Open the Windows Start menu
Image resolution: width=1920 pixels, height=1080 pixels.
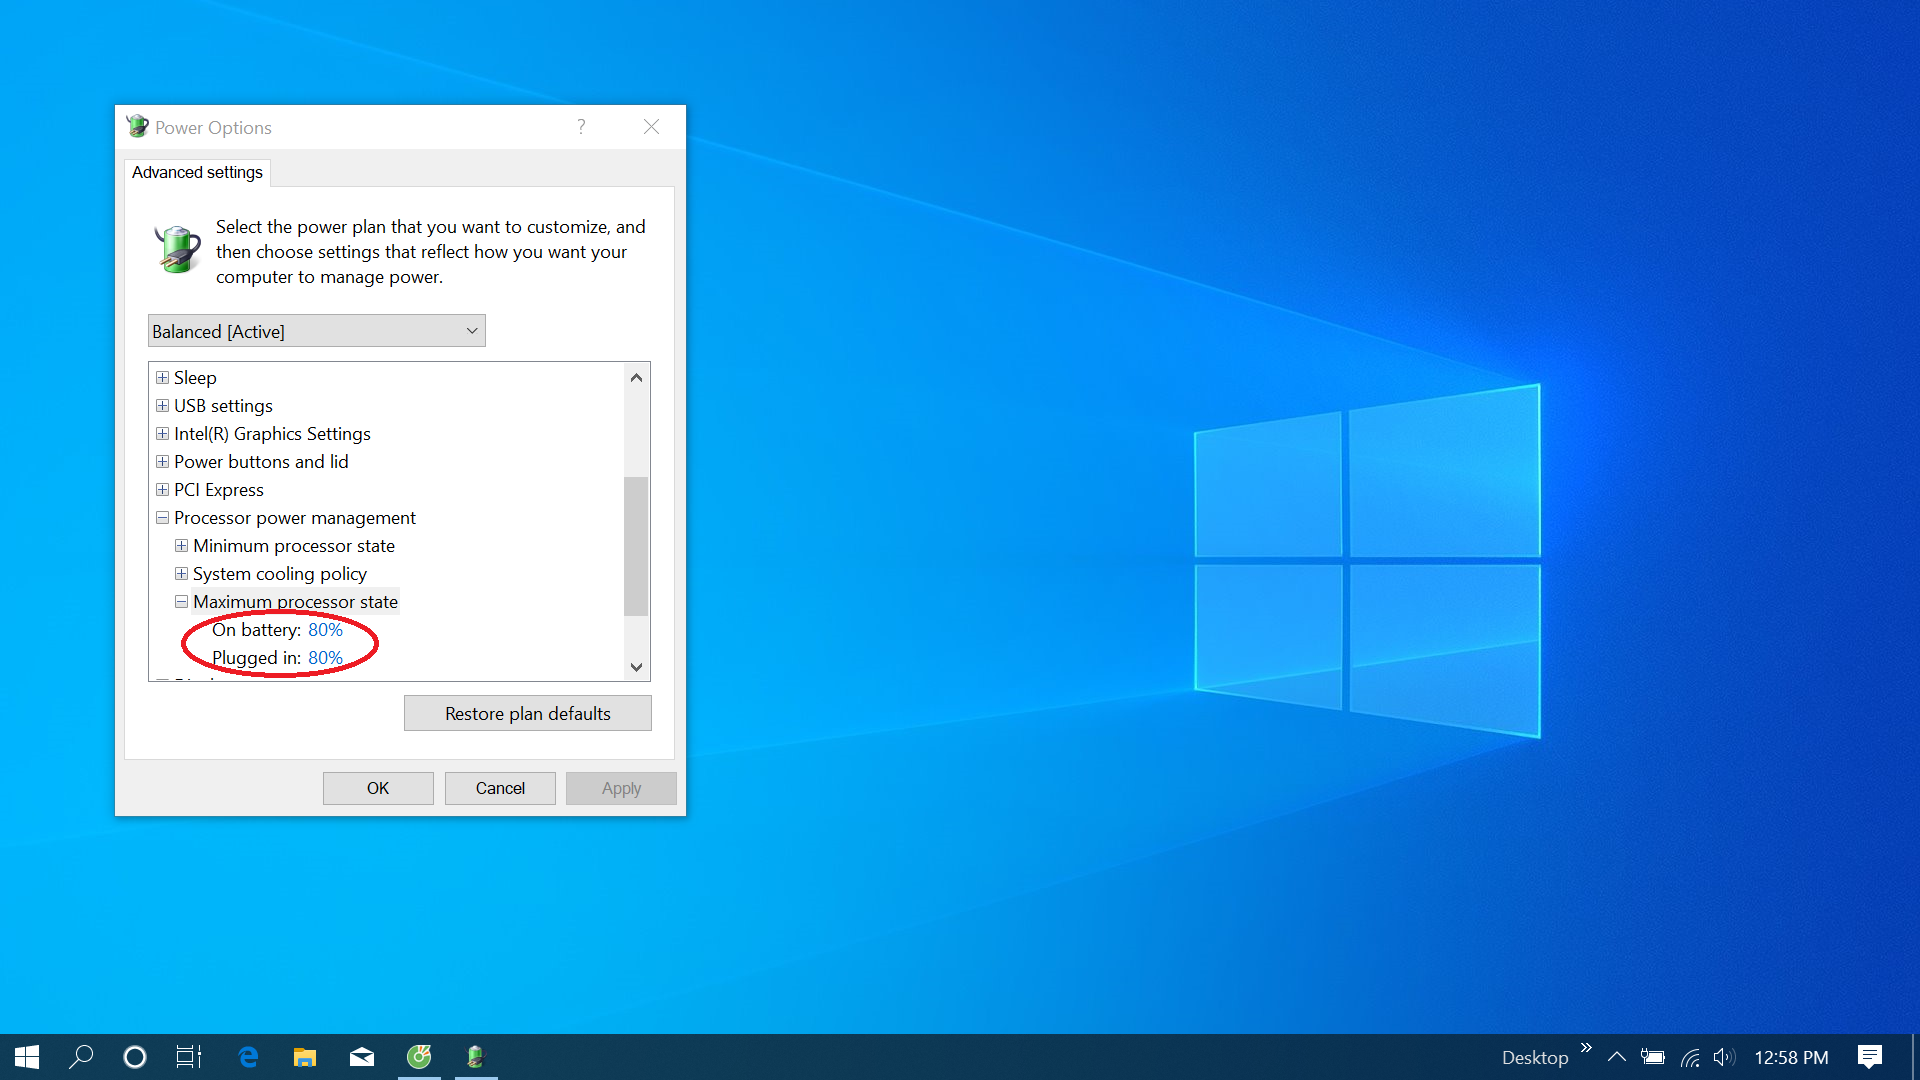click(x=27, y=1057)
